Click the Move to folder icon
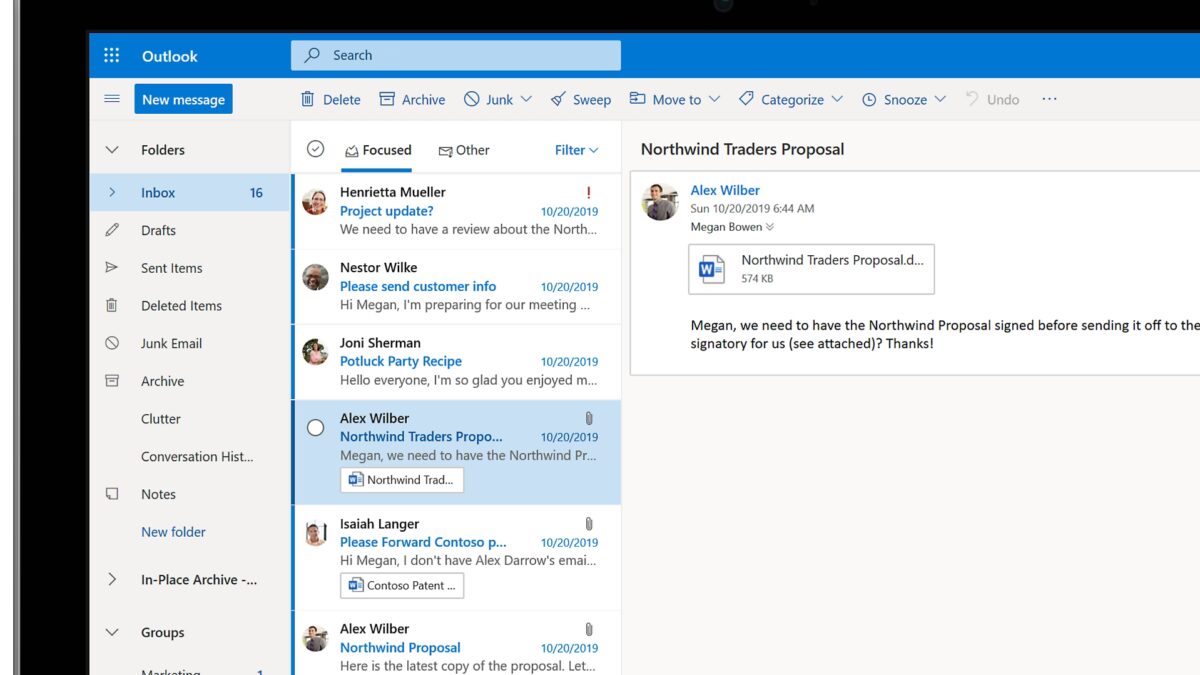This screenshot has width=1200, height=675. (637, 99)
